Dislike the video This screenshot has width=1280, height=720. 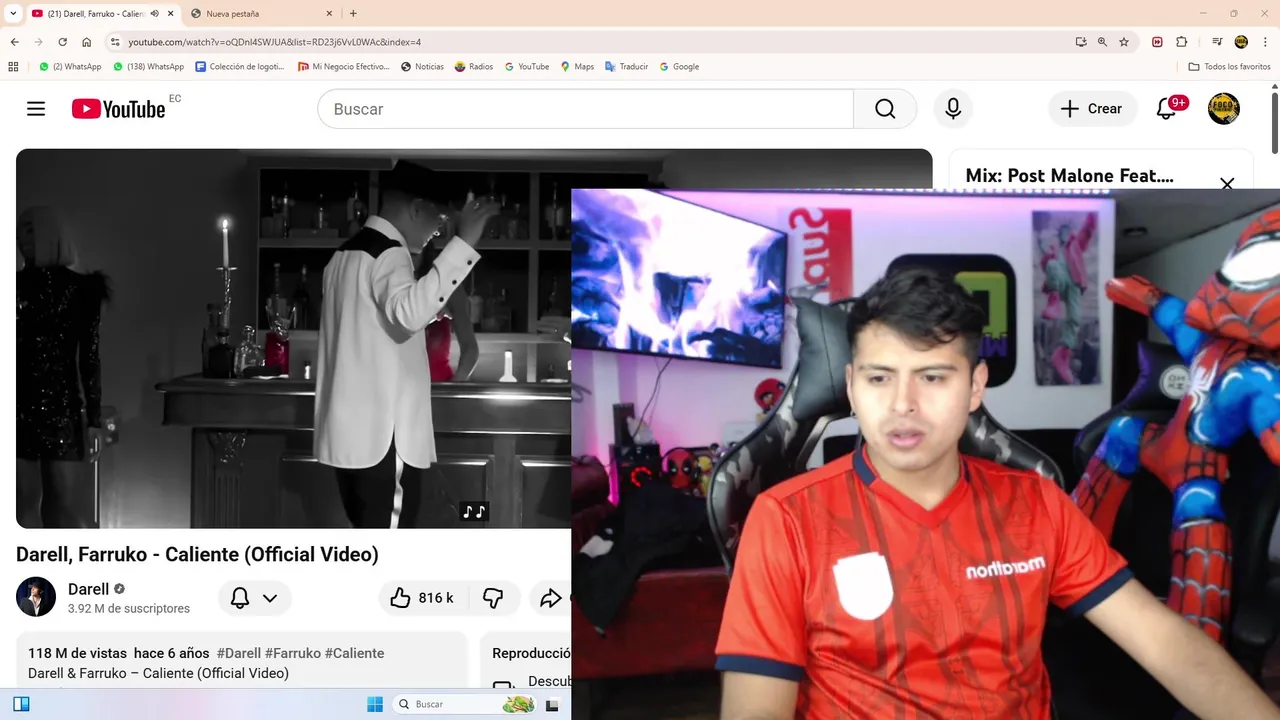493,598
